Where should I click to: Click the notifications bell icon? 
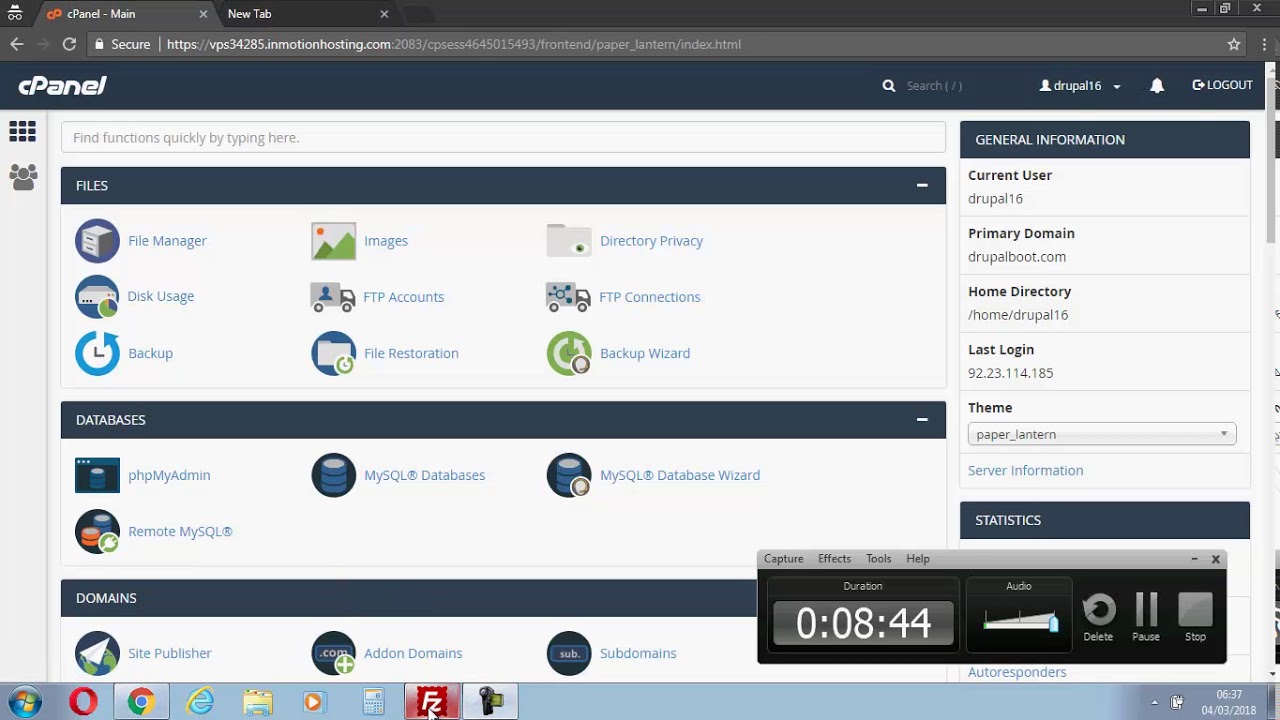click(x=1157, y=86)
